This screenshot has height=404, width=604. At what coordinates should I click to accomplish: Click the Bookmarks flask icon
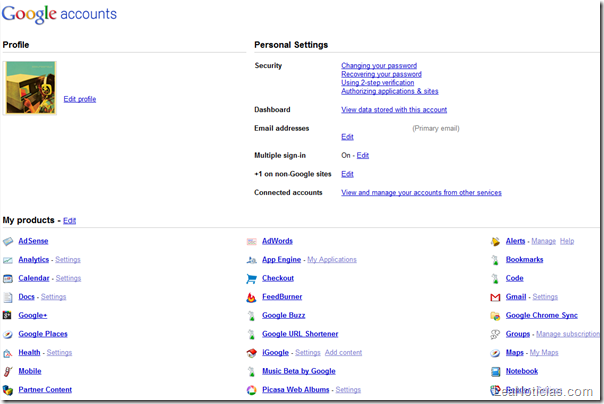[495, 260]
